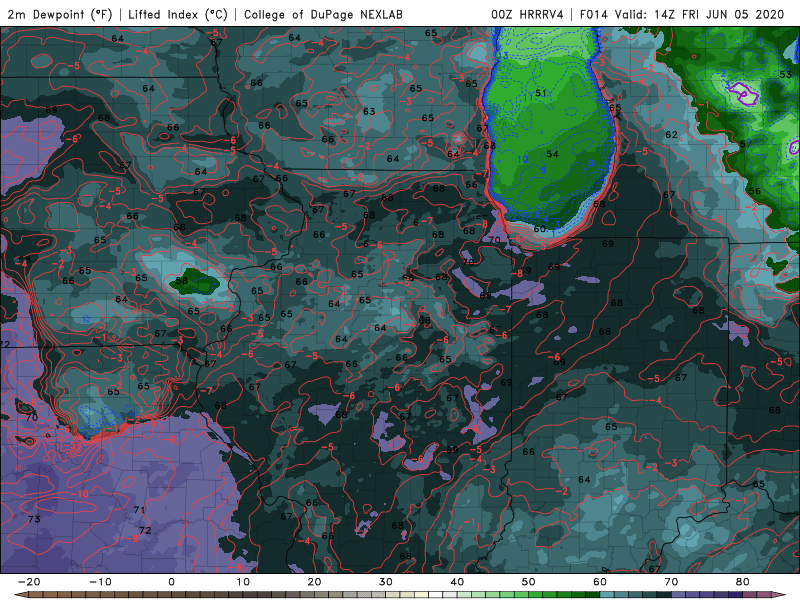
Task: Click the magenta contour in the top-right green area
Action: click(743, 93)
